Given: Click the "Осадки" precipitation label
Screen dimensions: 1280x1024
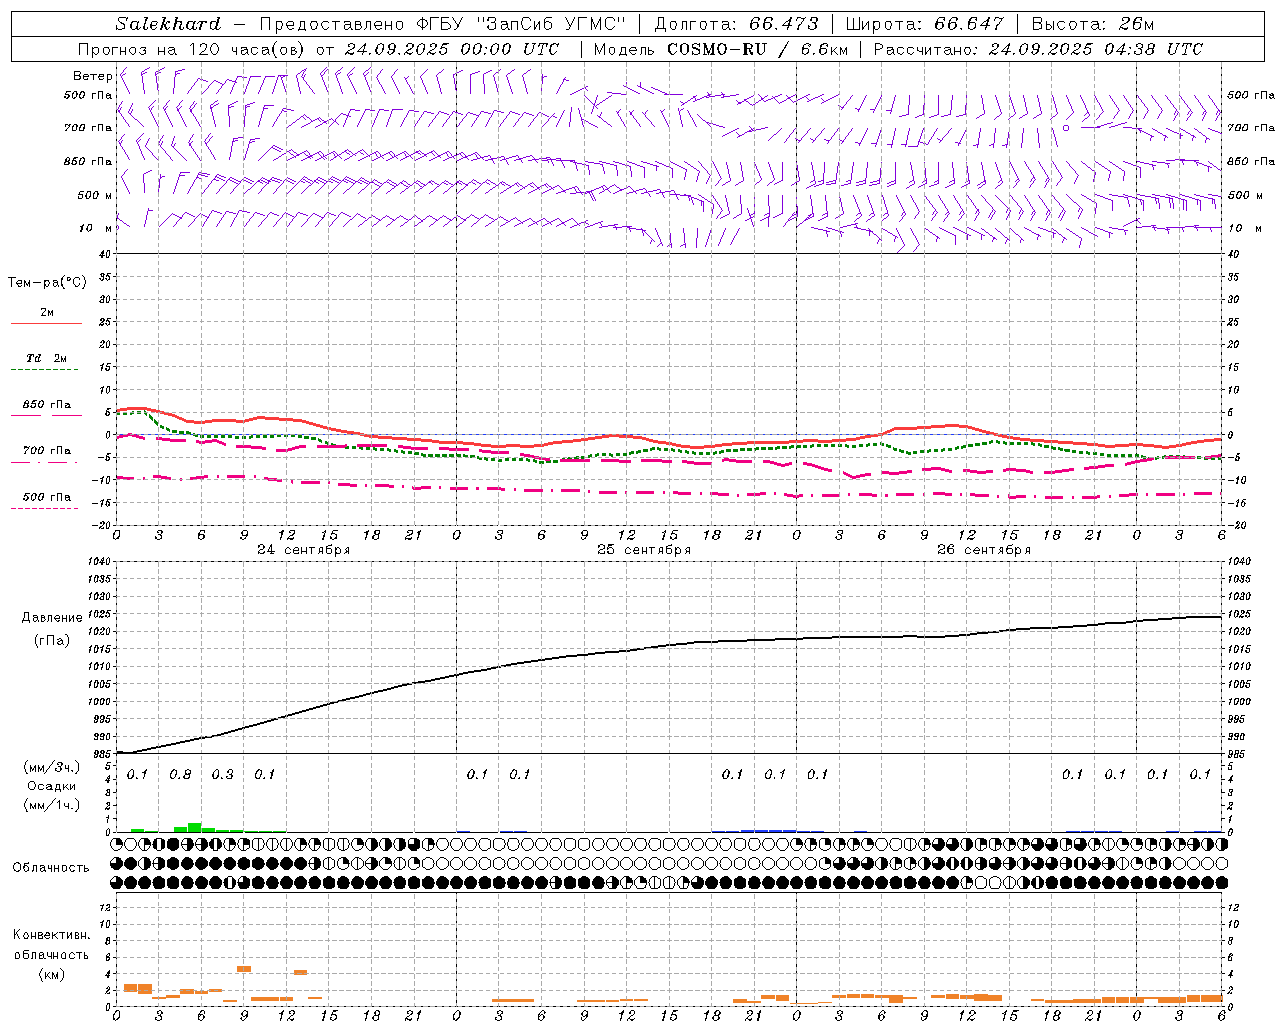Looking at the screenshot, I should 52,786.
